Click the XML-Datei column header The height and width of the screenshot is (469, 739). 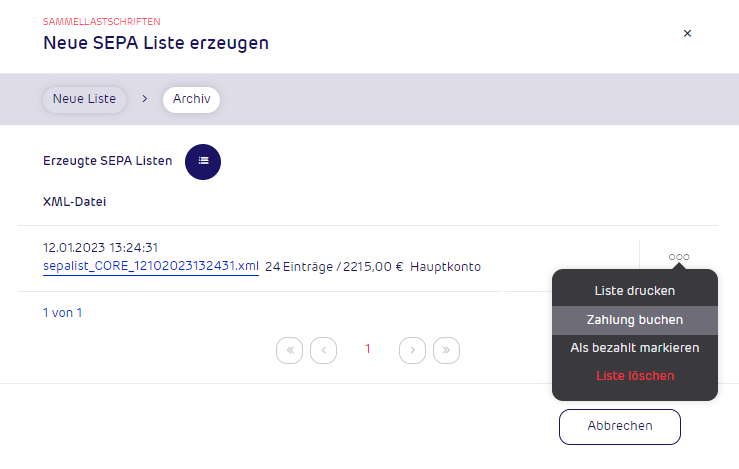74,202
